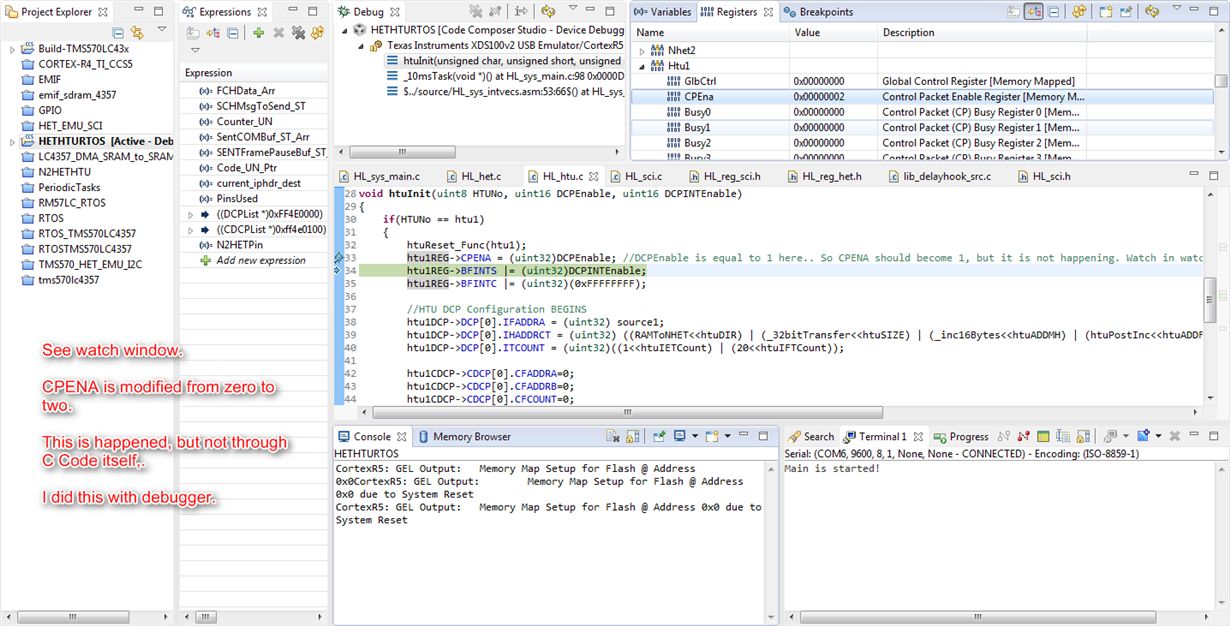Click Collapse All in Project Explorer toolbar

tap(118, 33)
